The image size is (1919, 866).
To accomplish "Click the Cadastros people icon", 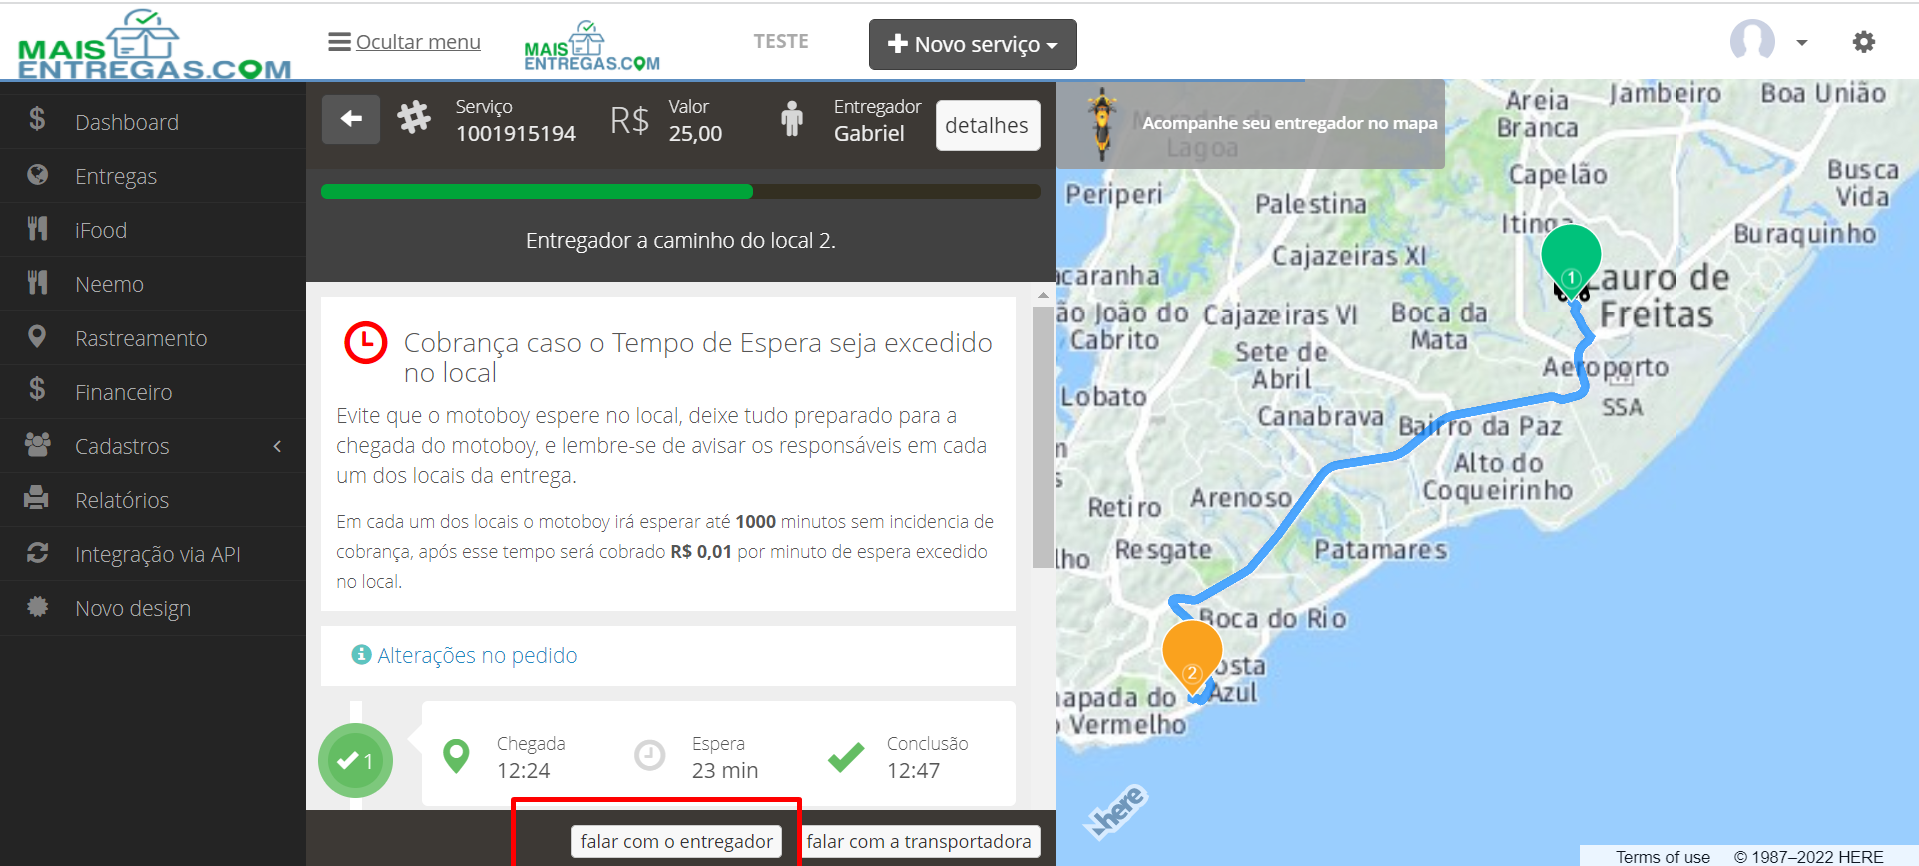I will point(38,444).
